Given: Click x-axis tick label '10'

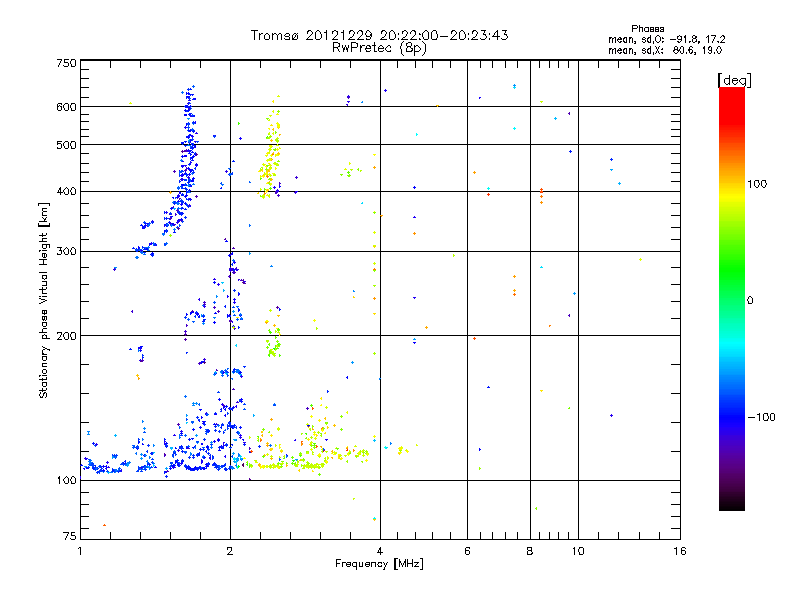Looking at the screenshot, I should (x=578, y=551).
